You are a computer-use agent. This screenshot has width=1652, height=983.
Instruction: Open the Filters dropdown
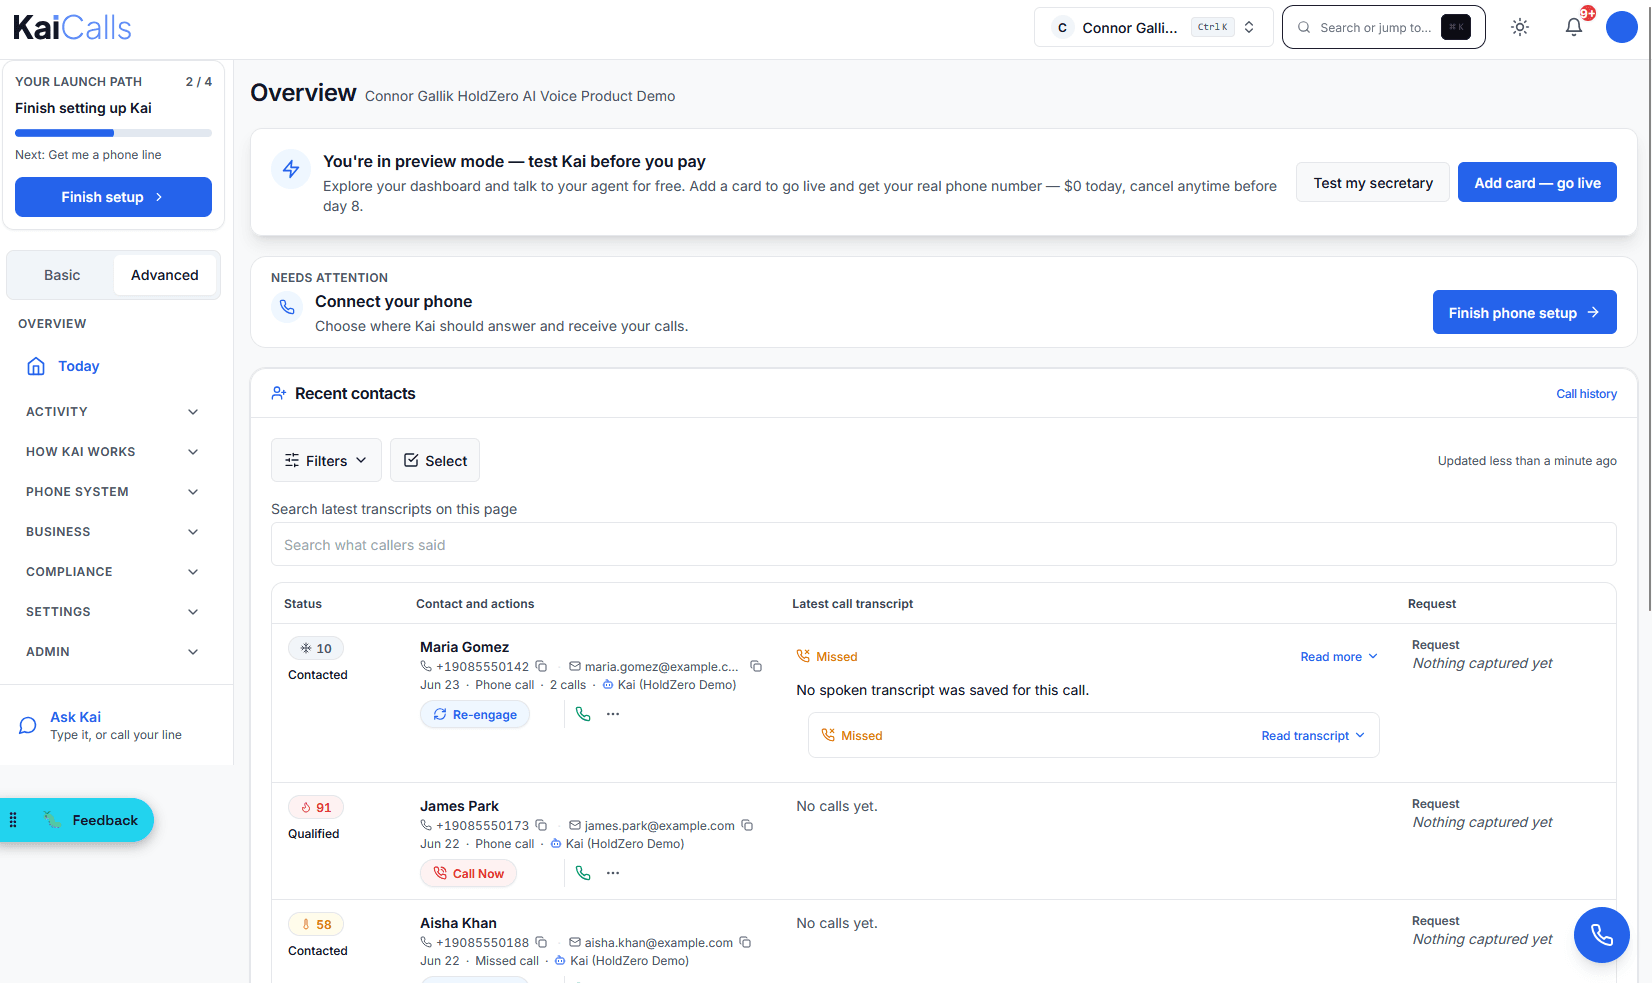tap(326, 460)
